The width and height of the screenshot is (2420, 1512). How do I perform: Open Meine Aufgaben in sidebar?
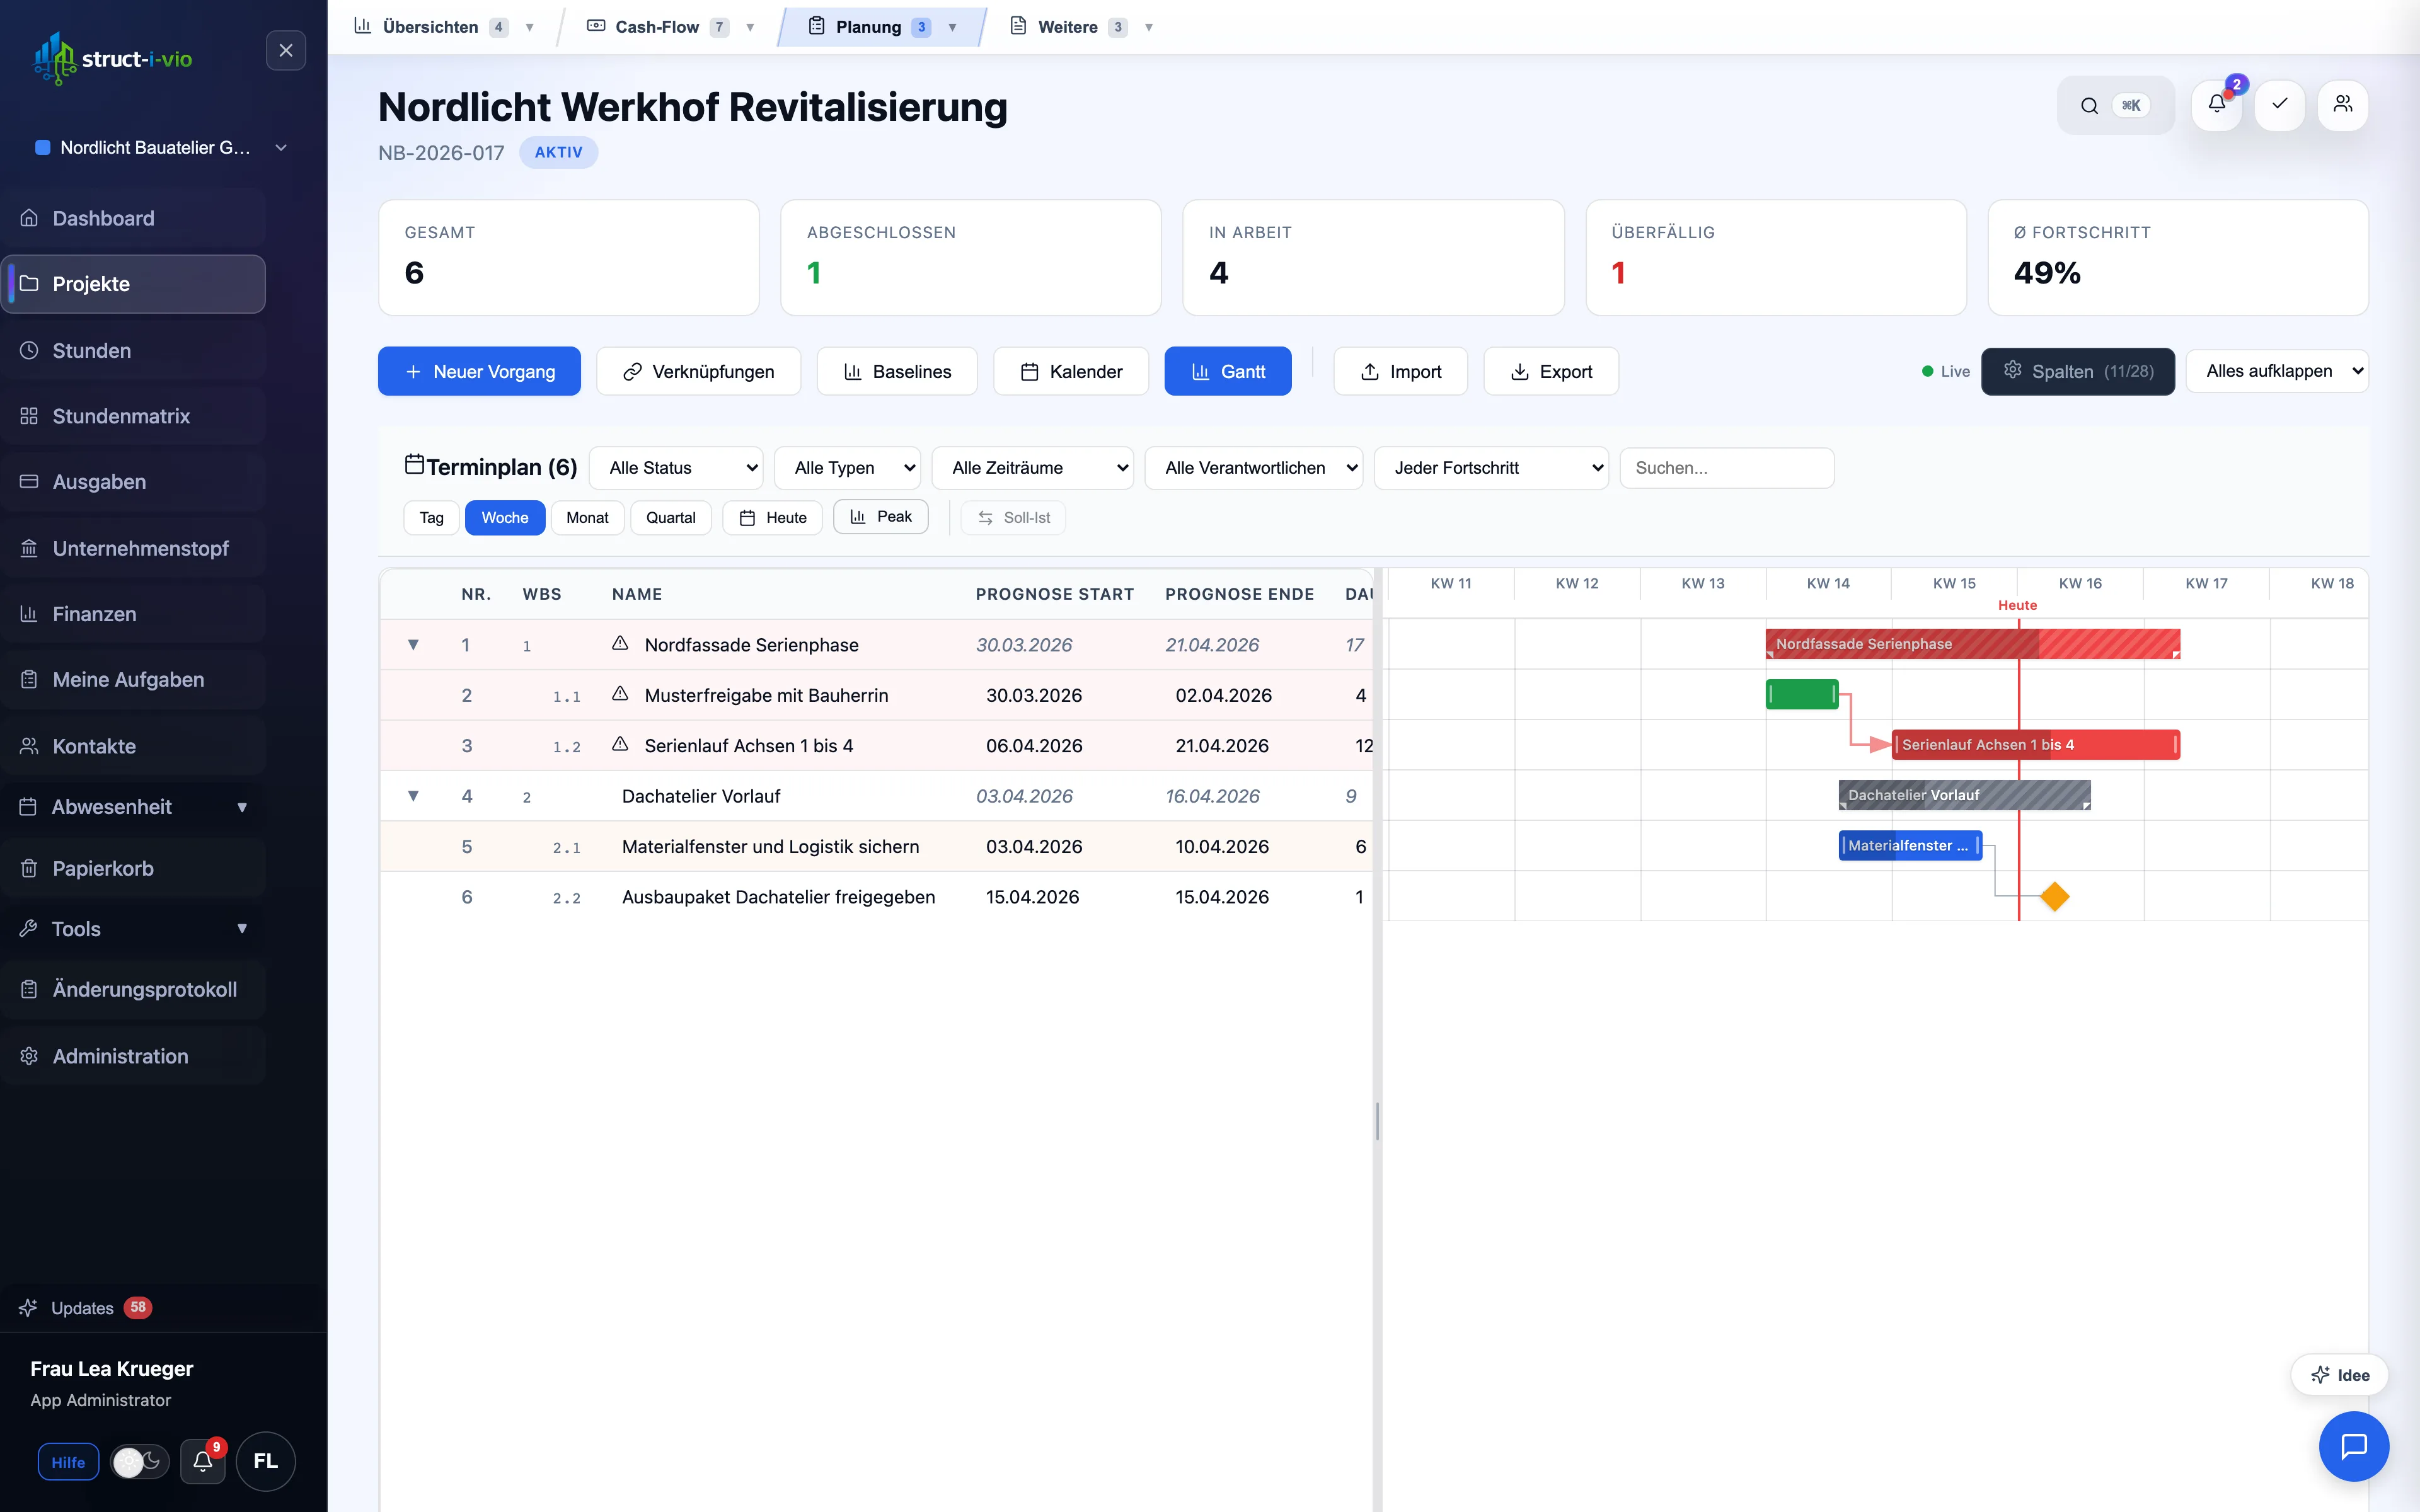point(134,680)
